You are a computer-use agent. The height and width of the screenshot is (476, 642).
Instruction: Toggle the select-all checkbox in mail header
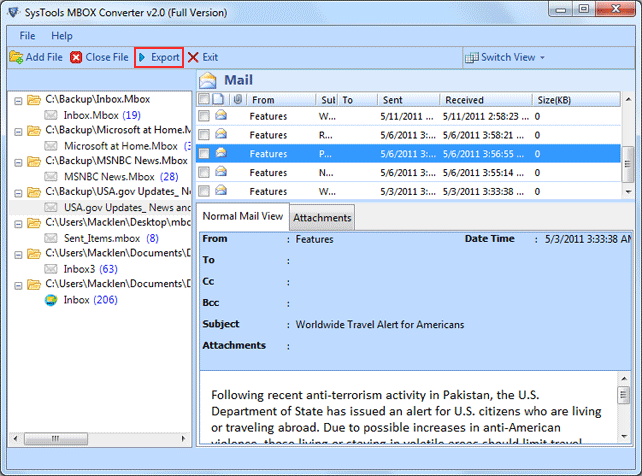(204, 100)
